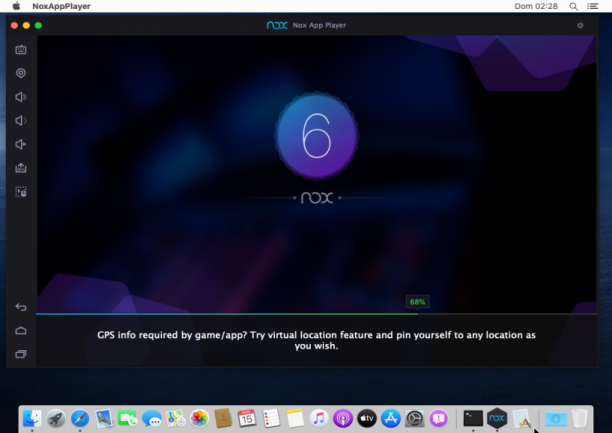Click Android back arrow in sidebar
612x433 pixels.
21,307
